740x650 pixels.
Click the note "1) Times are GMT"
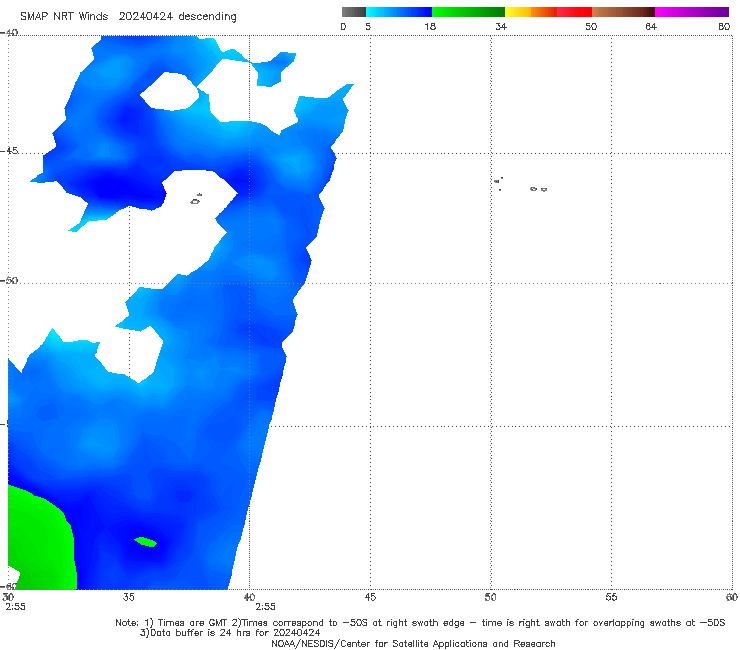coord(186,623)
